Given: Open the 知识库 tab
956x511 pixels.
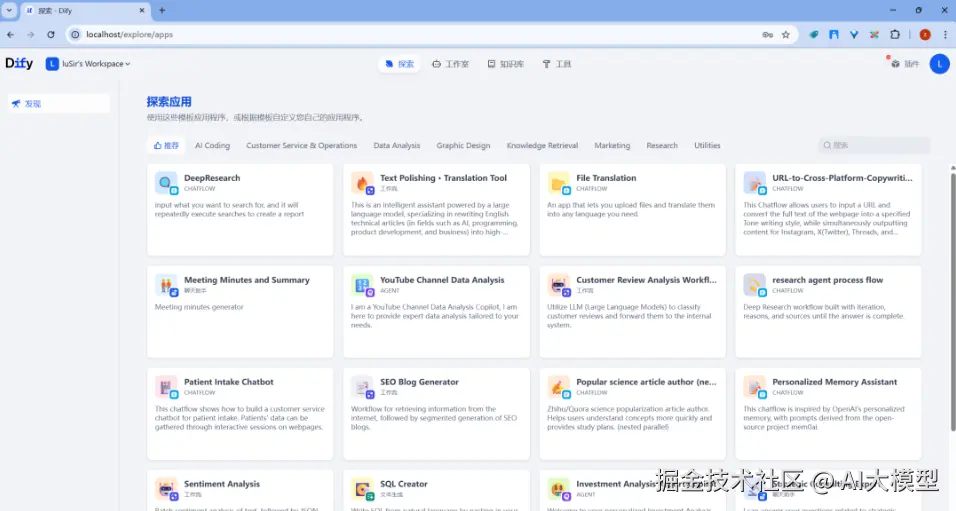Looking at the screenshot, I should tap(505, 64).
